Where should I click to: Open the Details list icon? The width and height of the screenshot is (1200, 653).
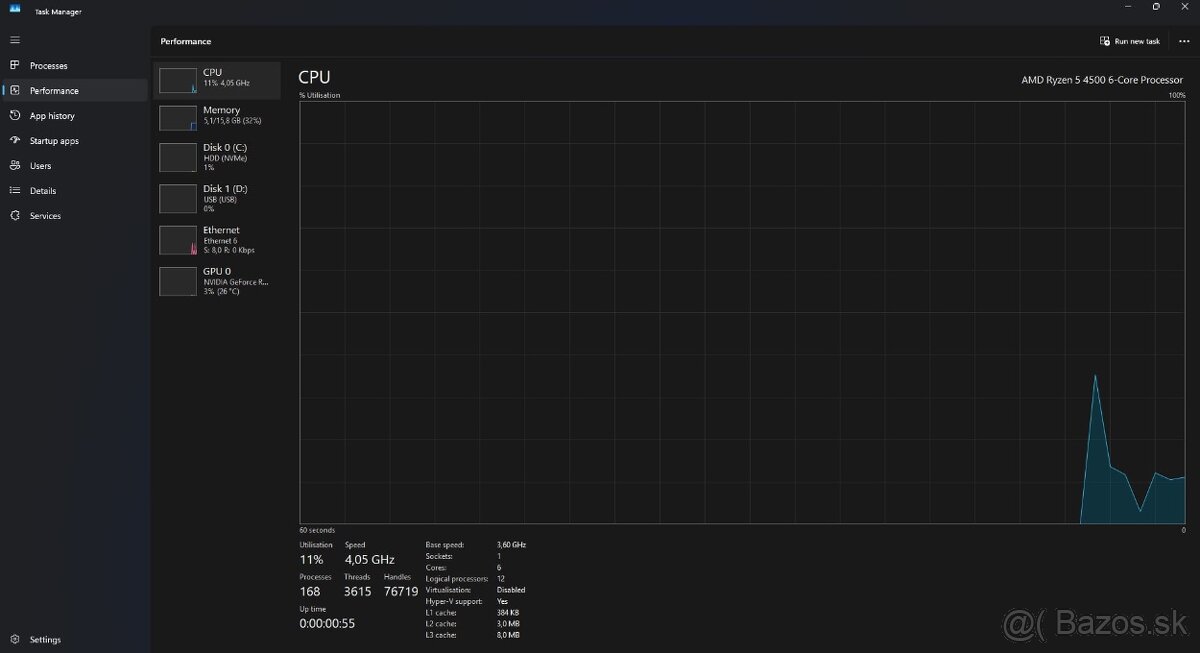point(15,191)
